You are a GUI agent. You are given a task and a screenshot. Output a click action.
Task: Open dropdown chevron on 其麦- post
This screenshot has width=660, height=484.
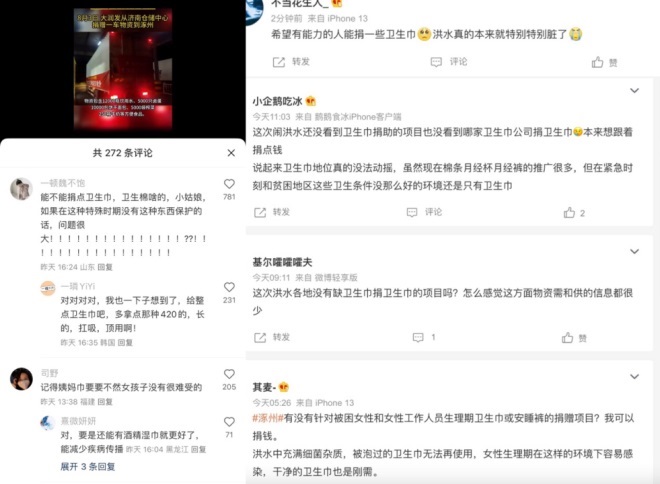coord(634,376)
